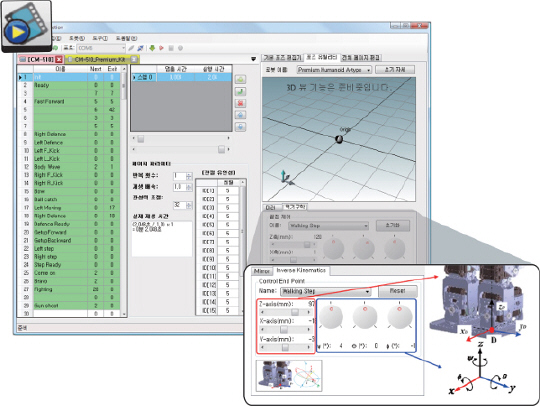Click the Reset button

point(398,291)
